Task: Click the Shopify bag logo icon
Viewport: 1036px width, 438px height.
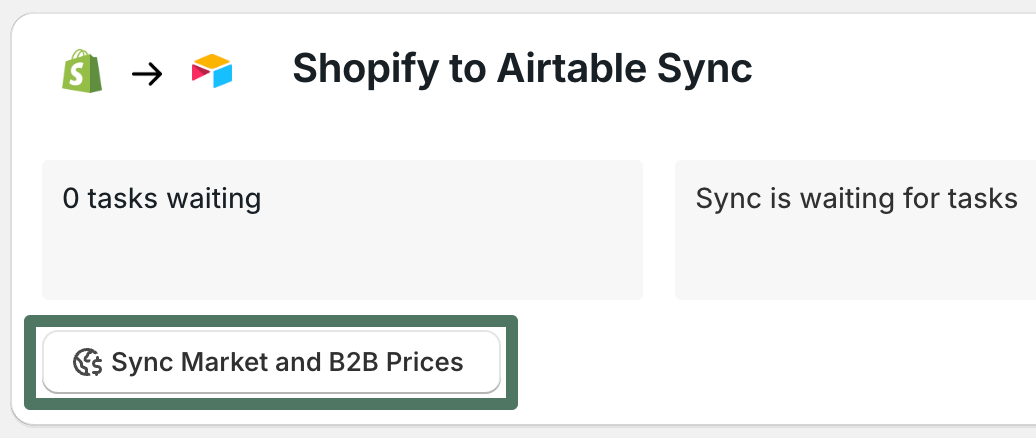Action: tap(82, 72)
